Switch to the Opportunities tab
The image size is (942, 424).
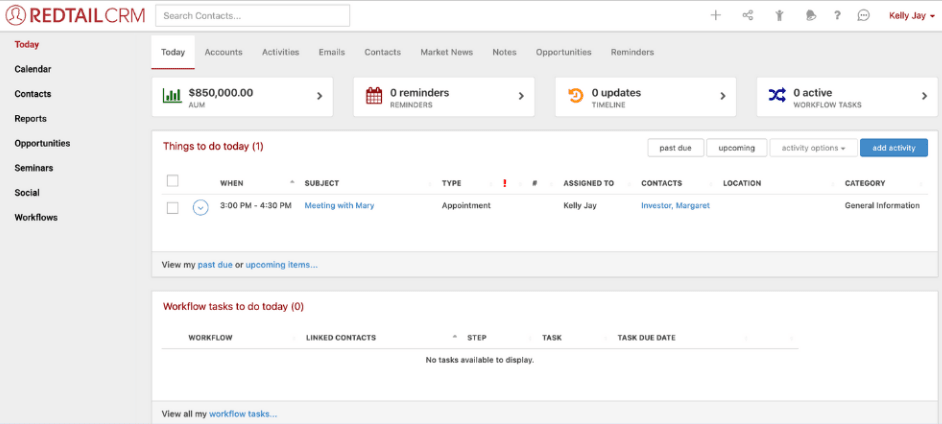(x=563, y=52)
